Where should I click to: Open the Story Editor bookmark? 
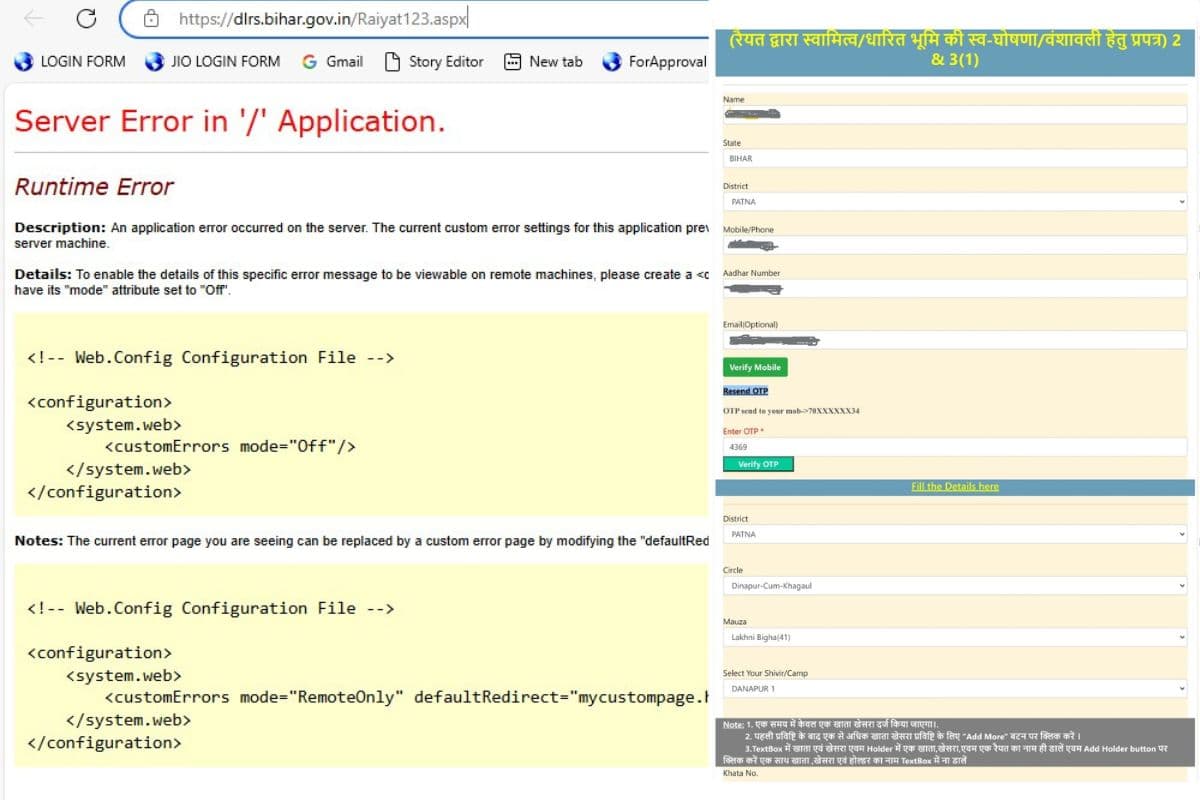[x=434, y=61]
